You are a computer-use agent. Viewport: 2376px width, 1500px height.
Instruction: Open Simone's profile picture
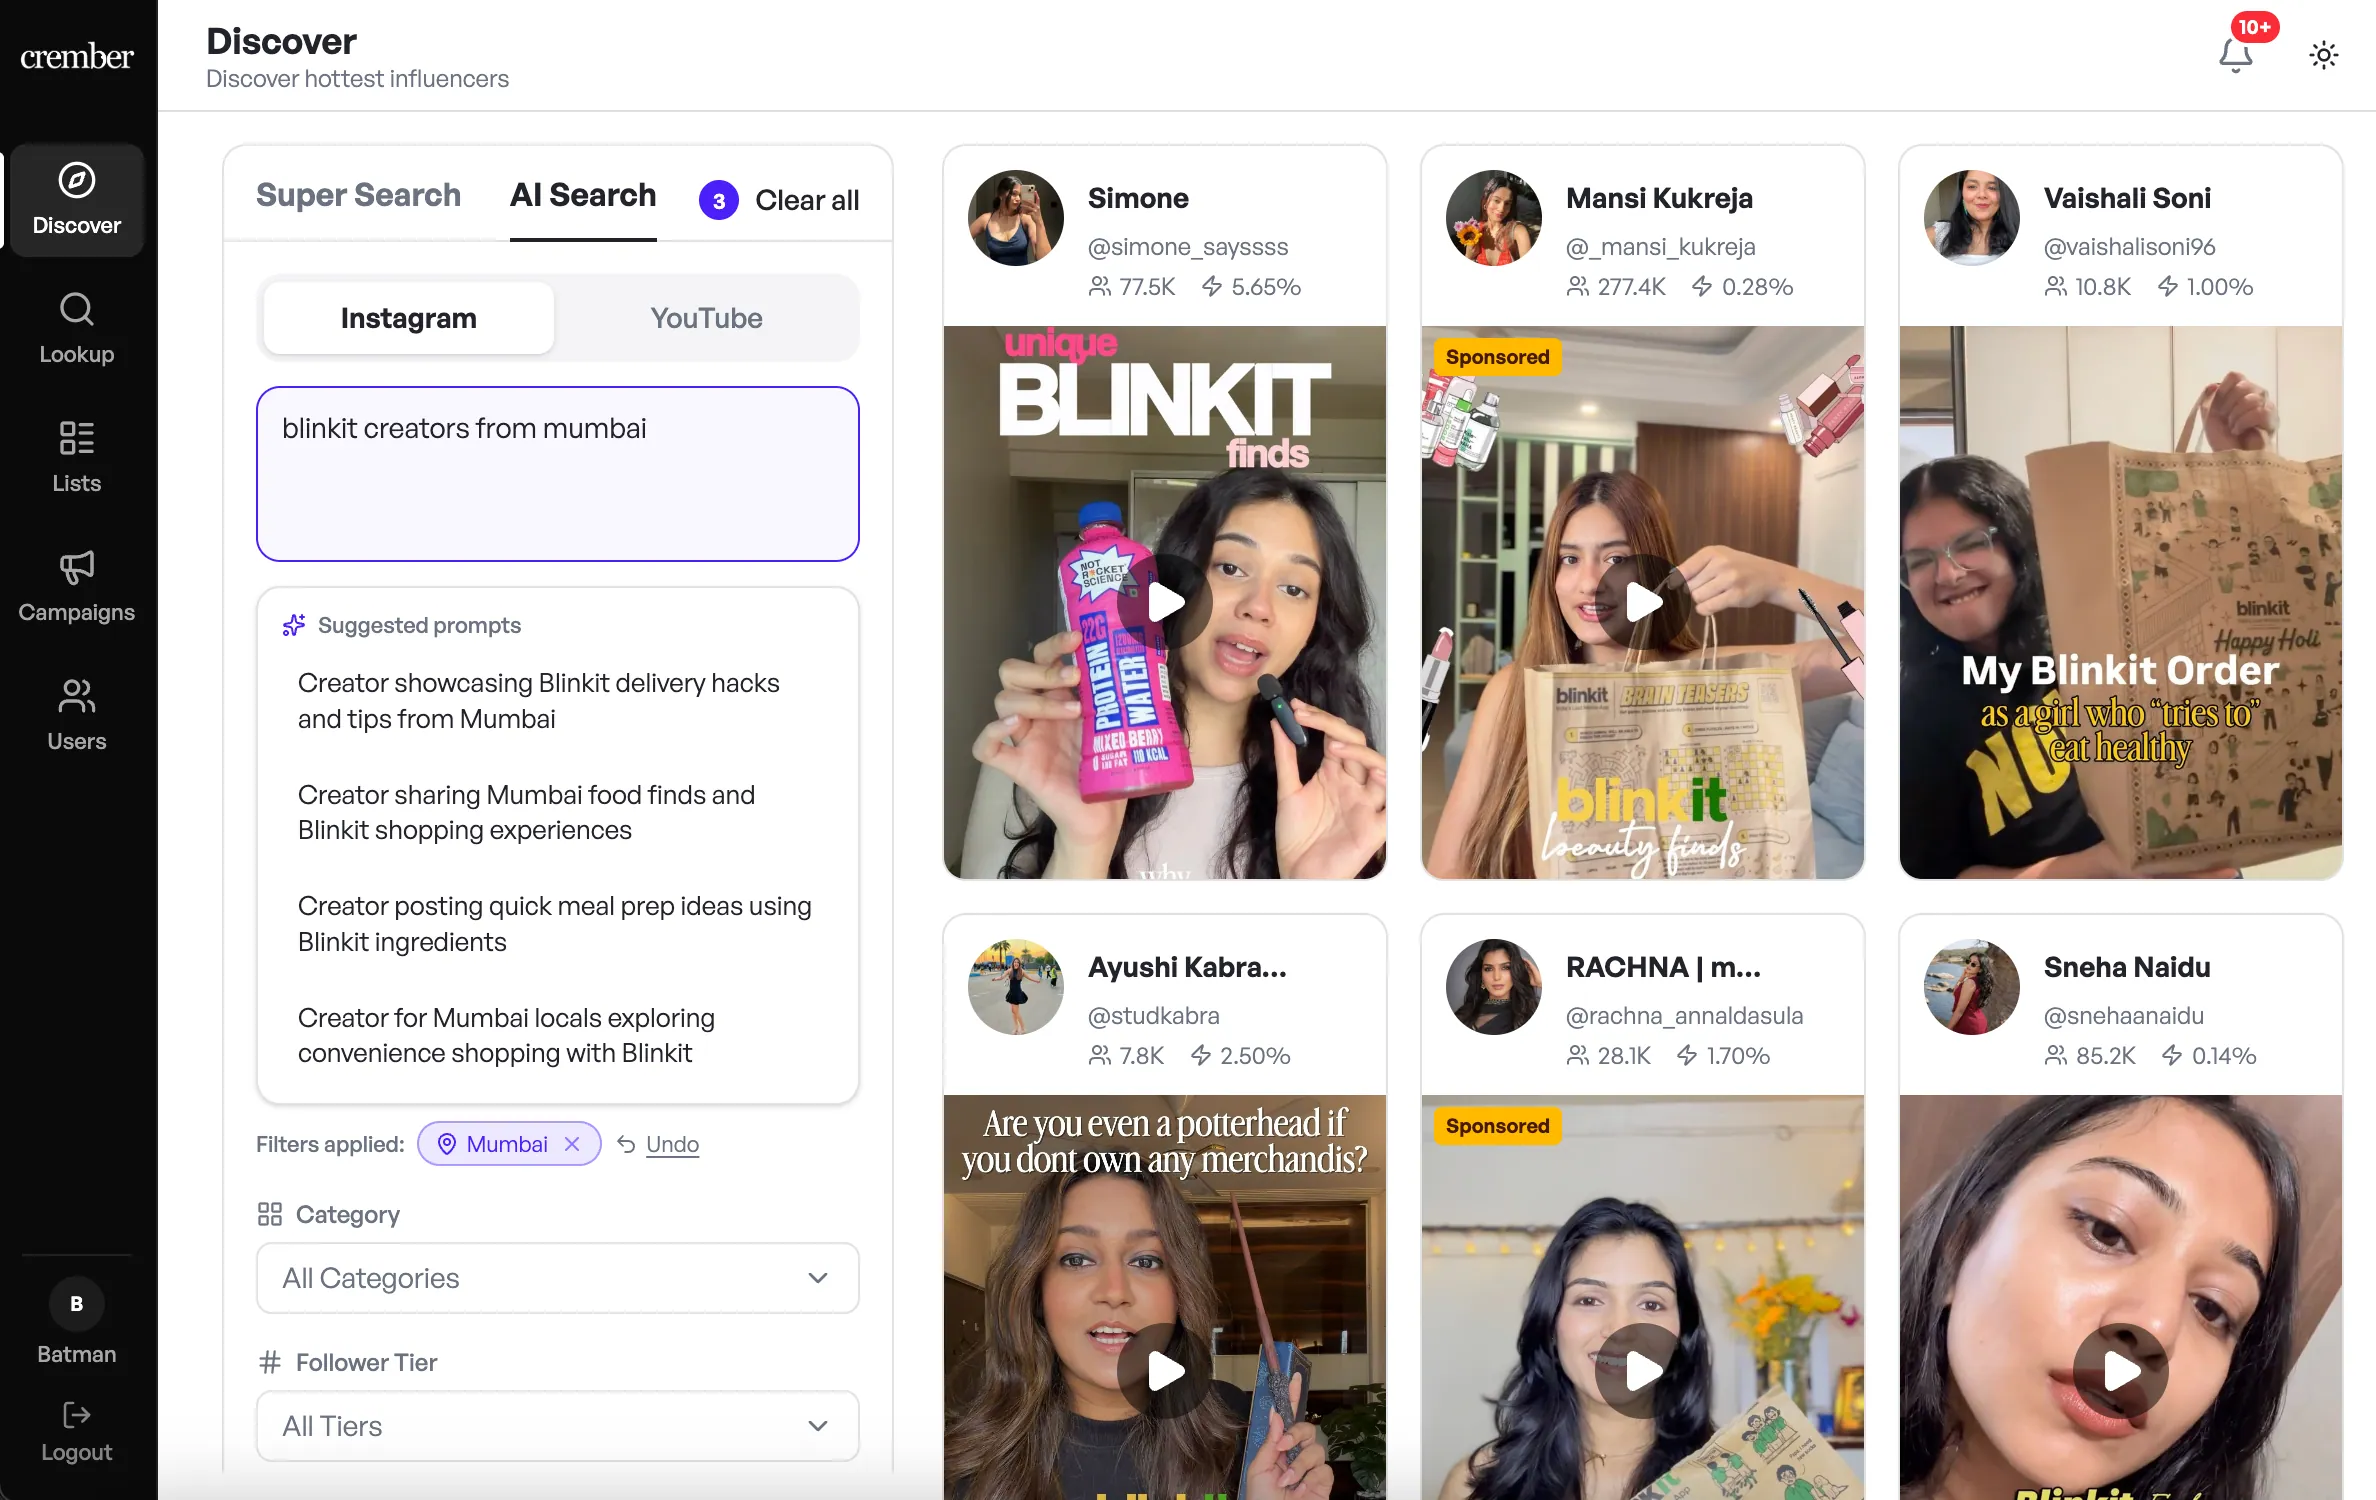pyautogui.click(x=1016, y=217)
